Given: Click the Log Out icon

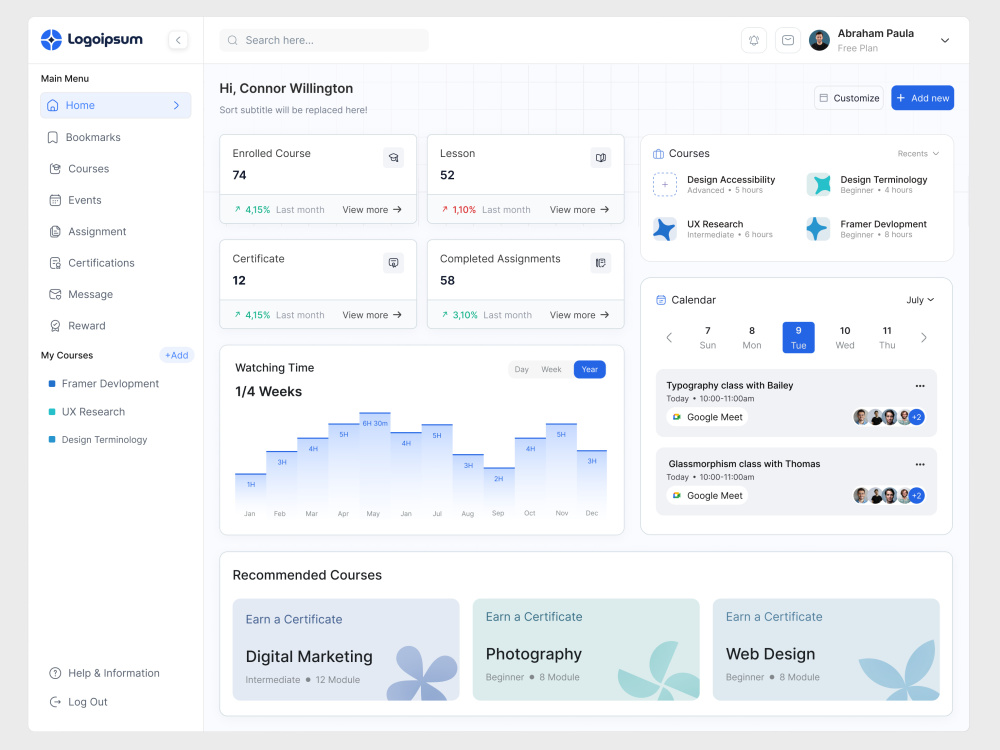Looking at the screenshot, I should click(55, 702).
